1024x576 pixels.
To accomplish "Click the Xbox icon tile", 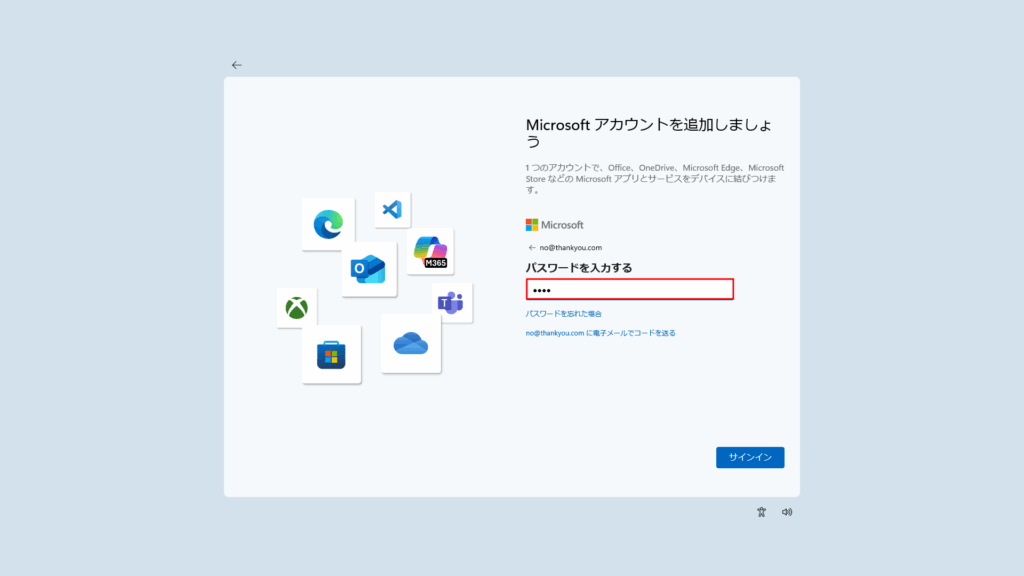I will (x=296, y=308).
